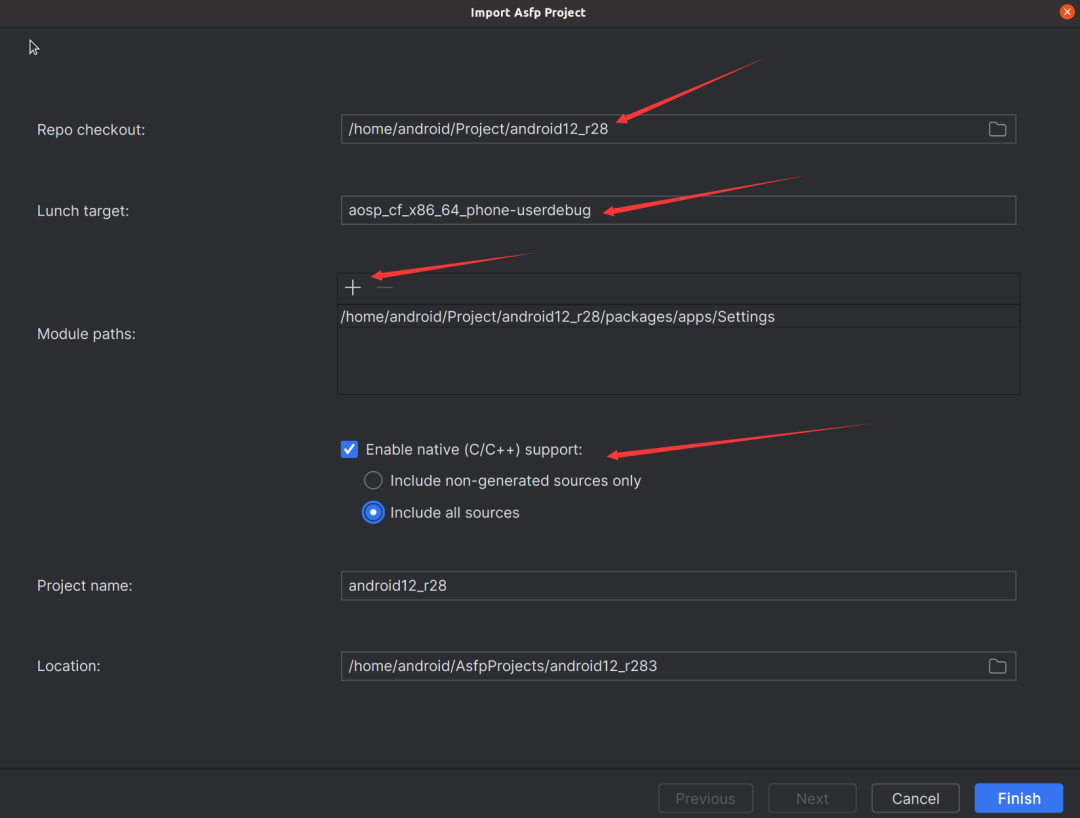The width and height of the screenshot is (1080, 818).
Task: Browse folder for project Location
Action: pyautogui.click(x=997, y=666)
